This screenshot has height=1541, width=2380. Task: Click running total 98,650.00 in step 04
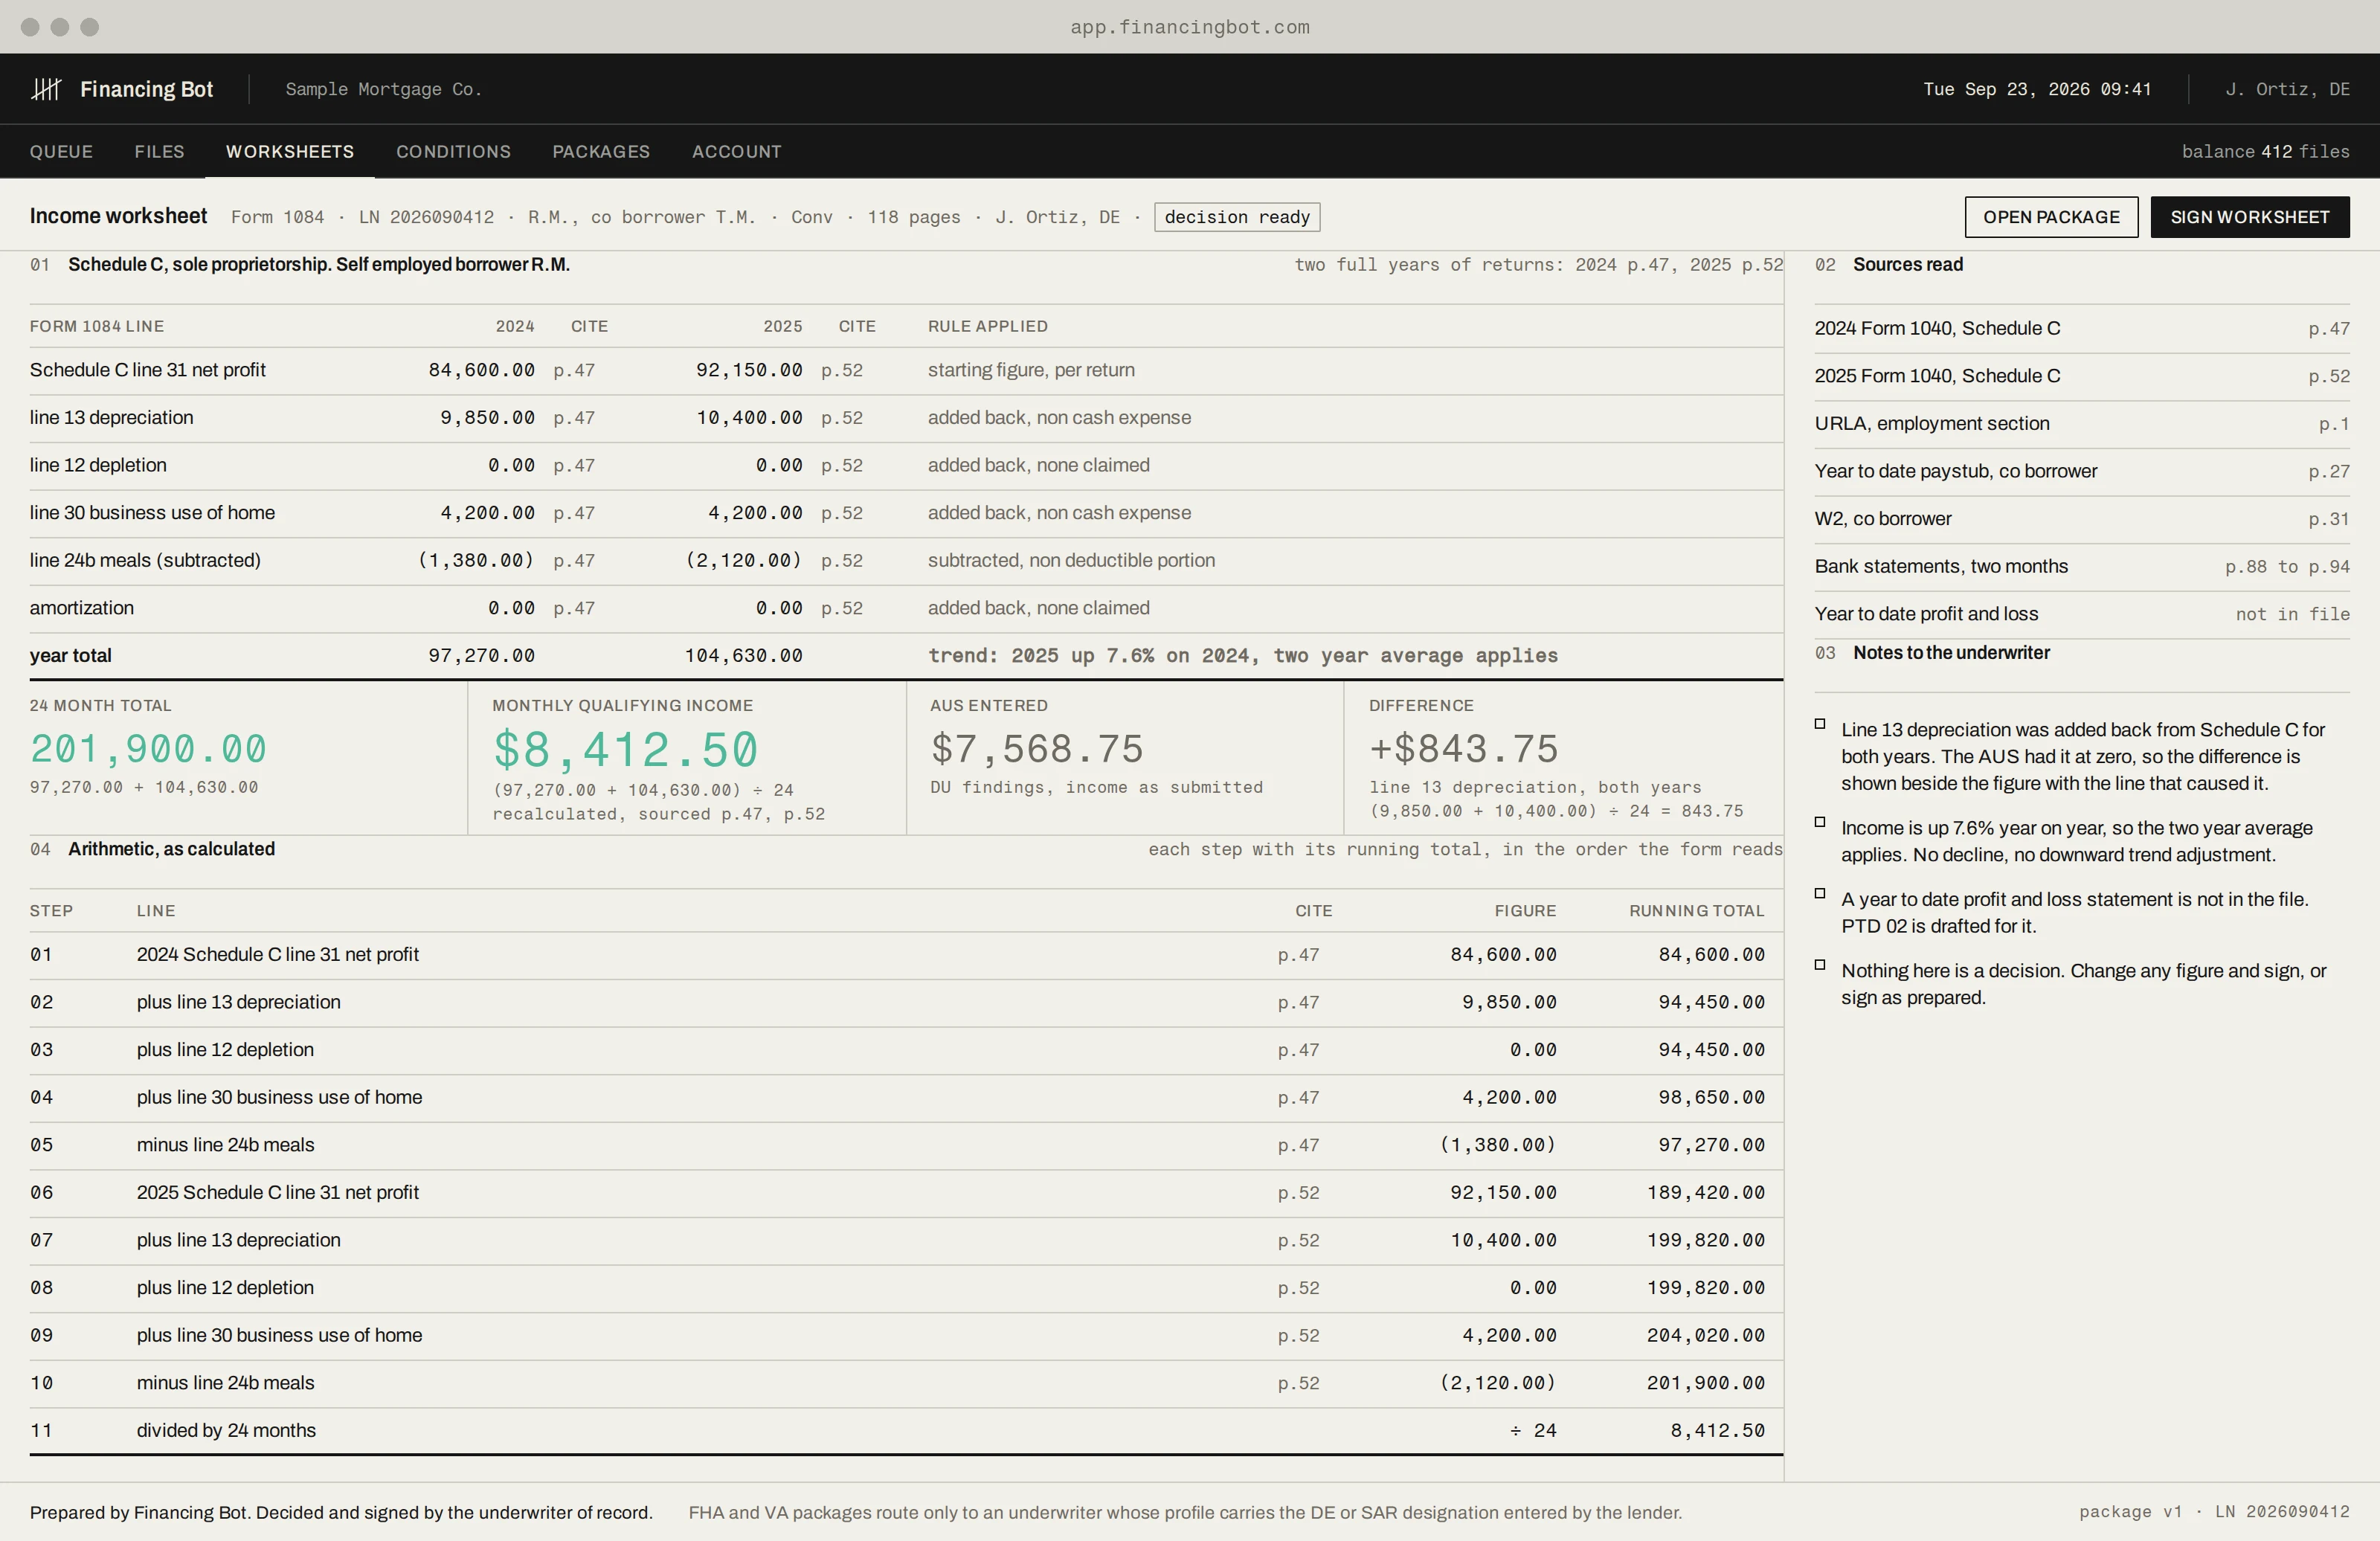[x=1711, y=1098]
